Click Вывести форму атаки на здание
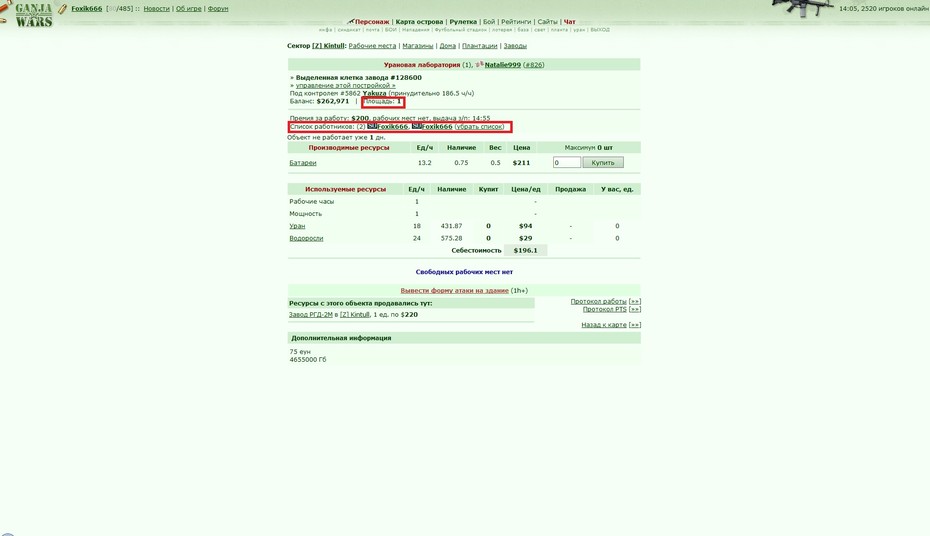This screenshot has width=930, height=536. click(454, 291)
